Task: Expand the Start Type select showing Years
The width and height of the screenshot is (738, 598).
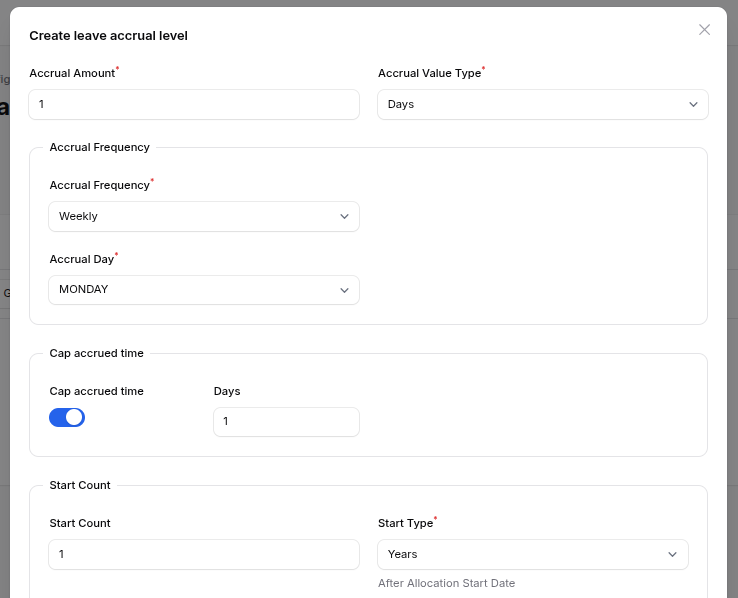Action: [520, 555]
